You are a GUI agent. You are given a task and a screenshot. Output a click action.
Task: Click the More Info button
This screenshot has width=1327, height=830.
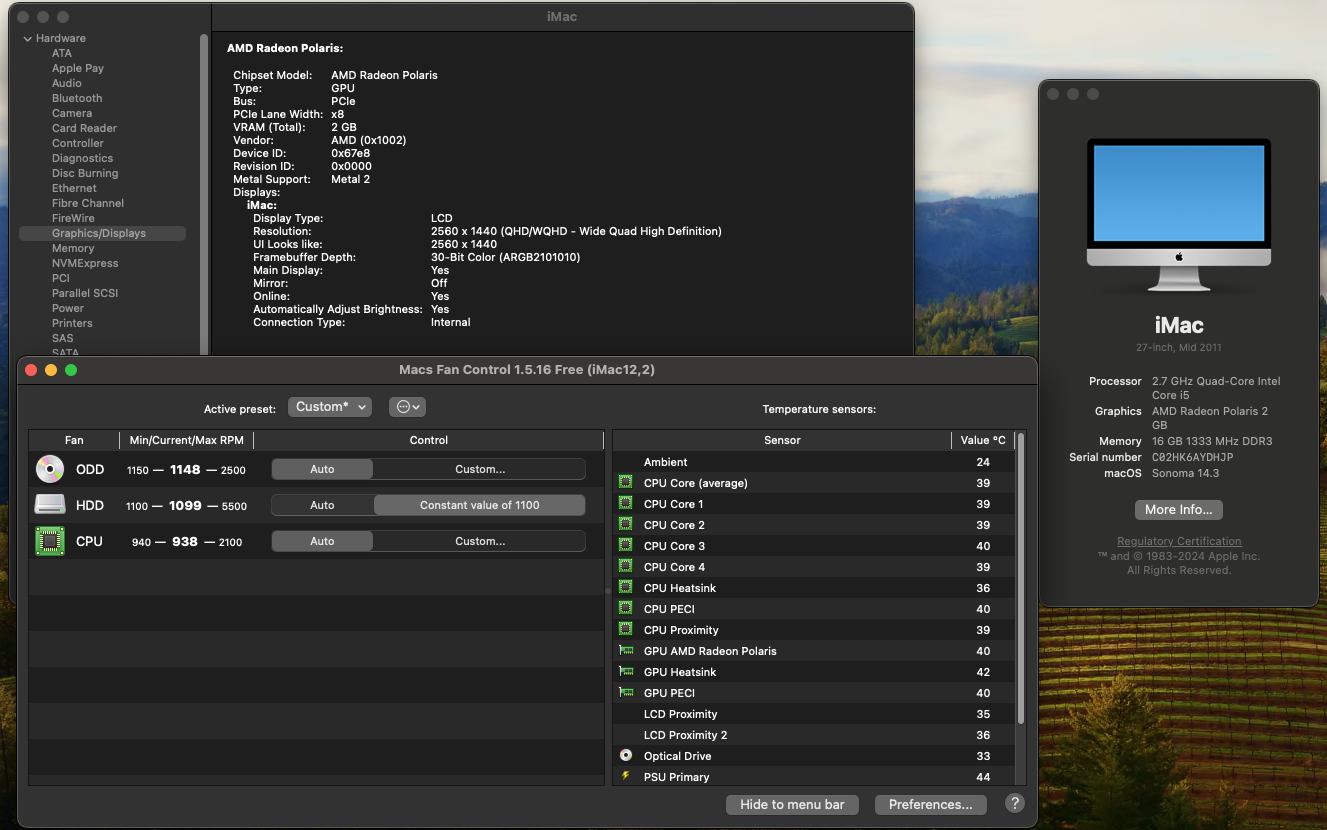1179,509
